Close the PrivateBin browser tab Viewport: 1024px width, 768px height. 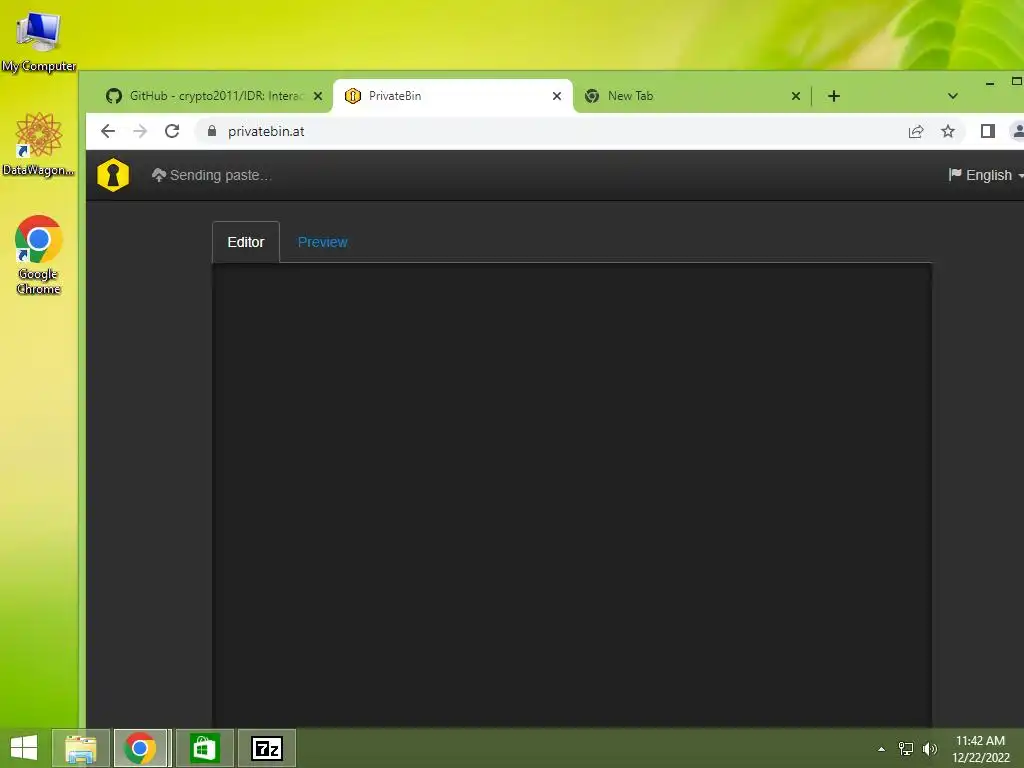(556, 96)
